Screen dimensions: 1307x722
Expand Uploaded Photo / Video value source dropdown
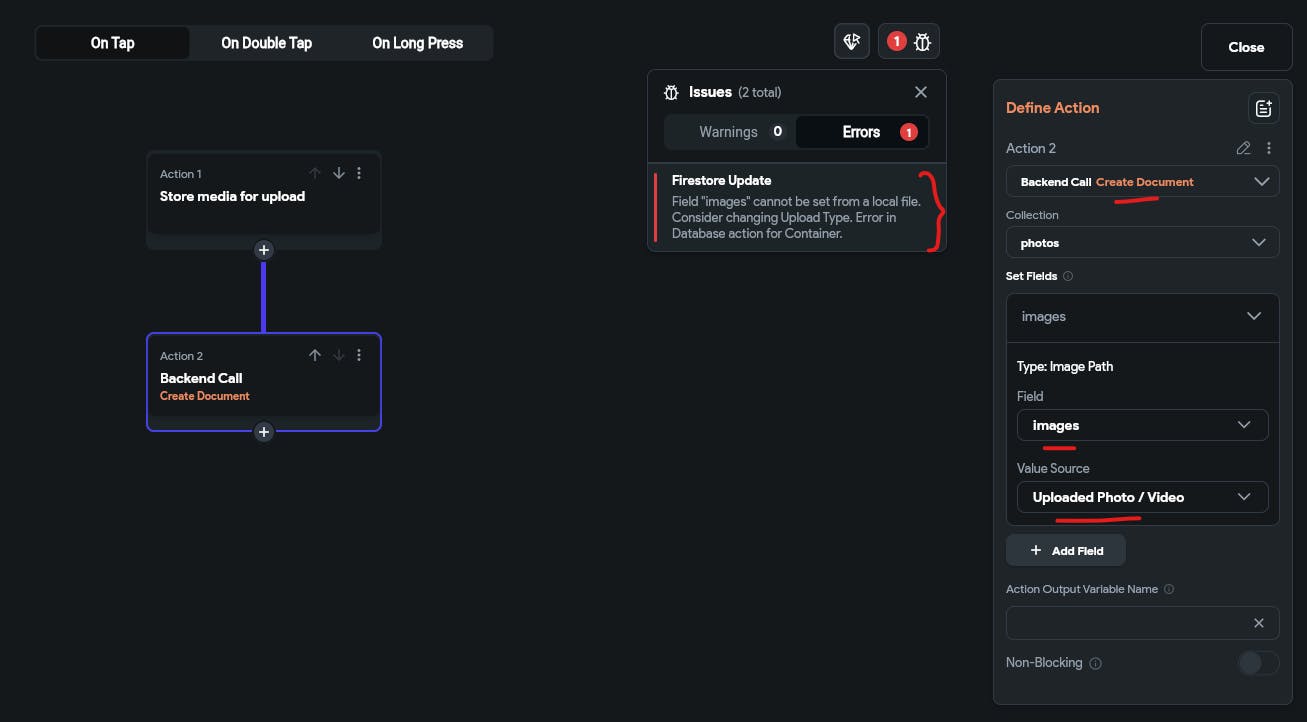(1142, 497)
